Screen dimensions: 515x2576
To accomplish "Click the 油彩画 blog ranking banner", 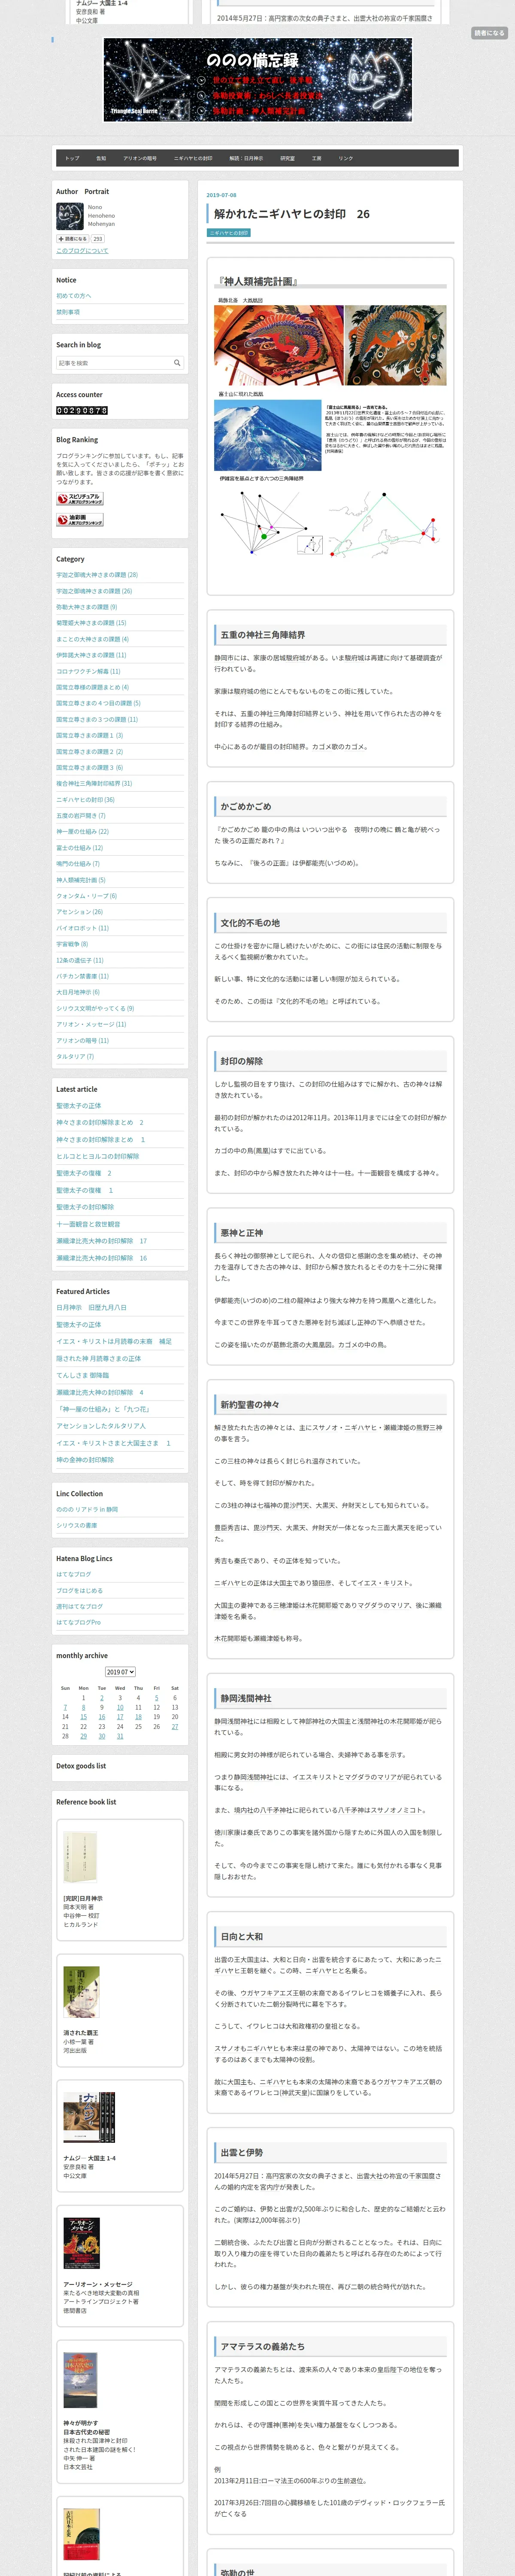I will tap(80, 520).
